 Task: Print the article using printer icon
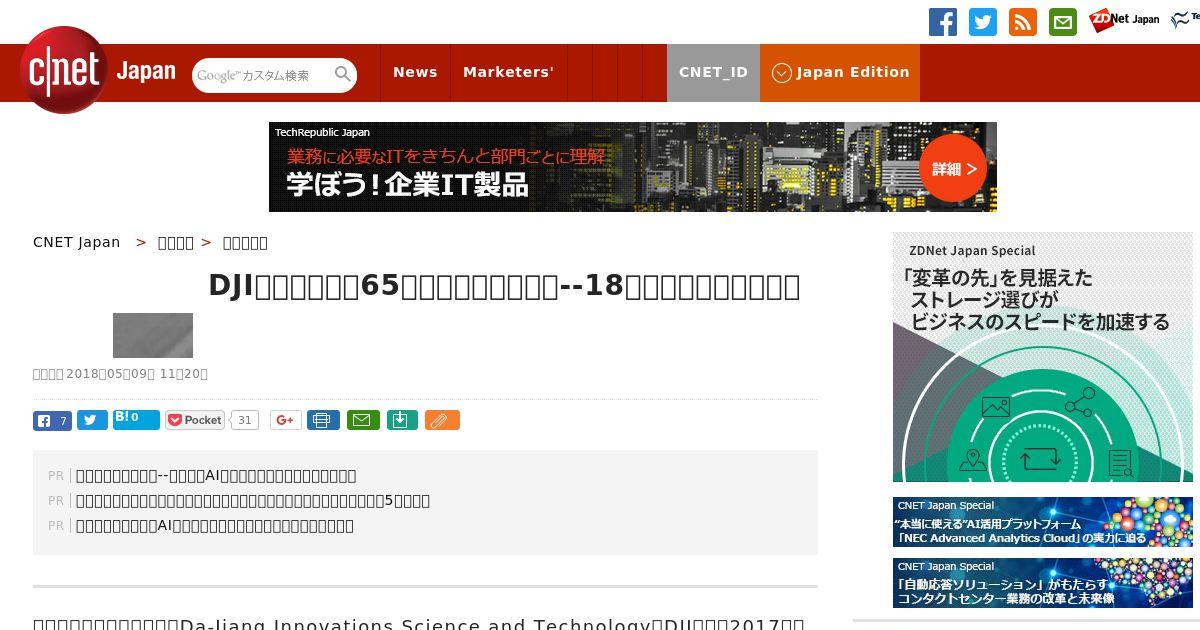click(323, 420)
